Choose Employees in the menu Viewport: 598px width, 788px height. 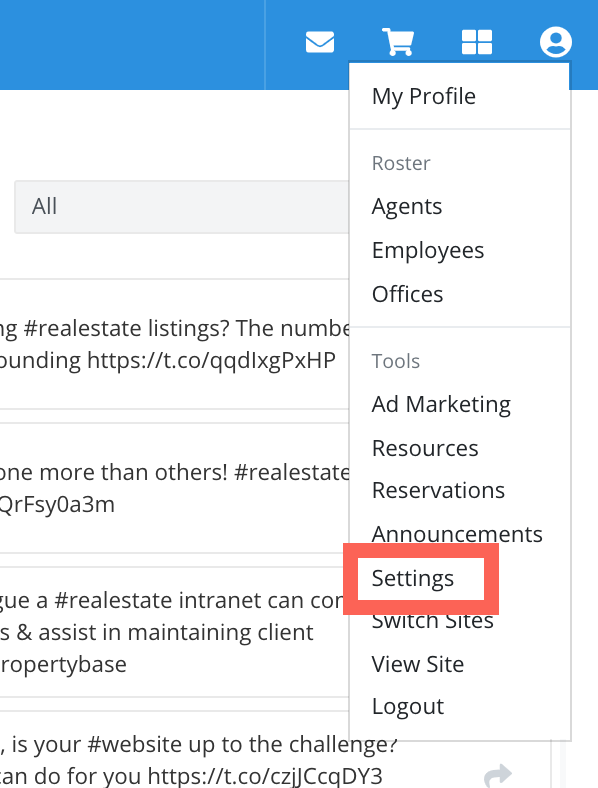(x=428, y=250)
